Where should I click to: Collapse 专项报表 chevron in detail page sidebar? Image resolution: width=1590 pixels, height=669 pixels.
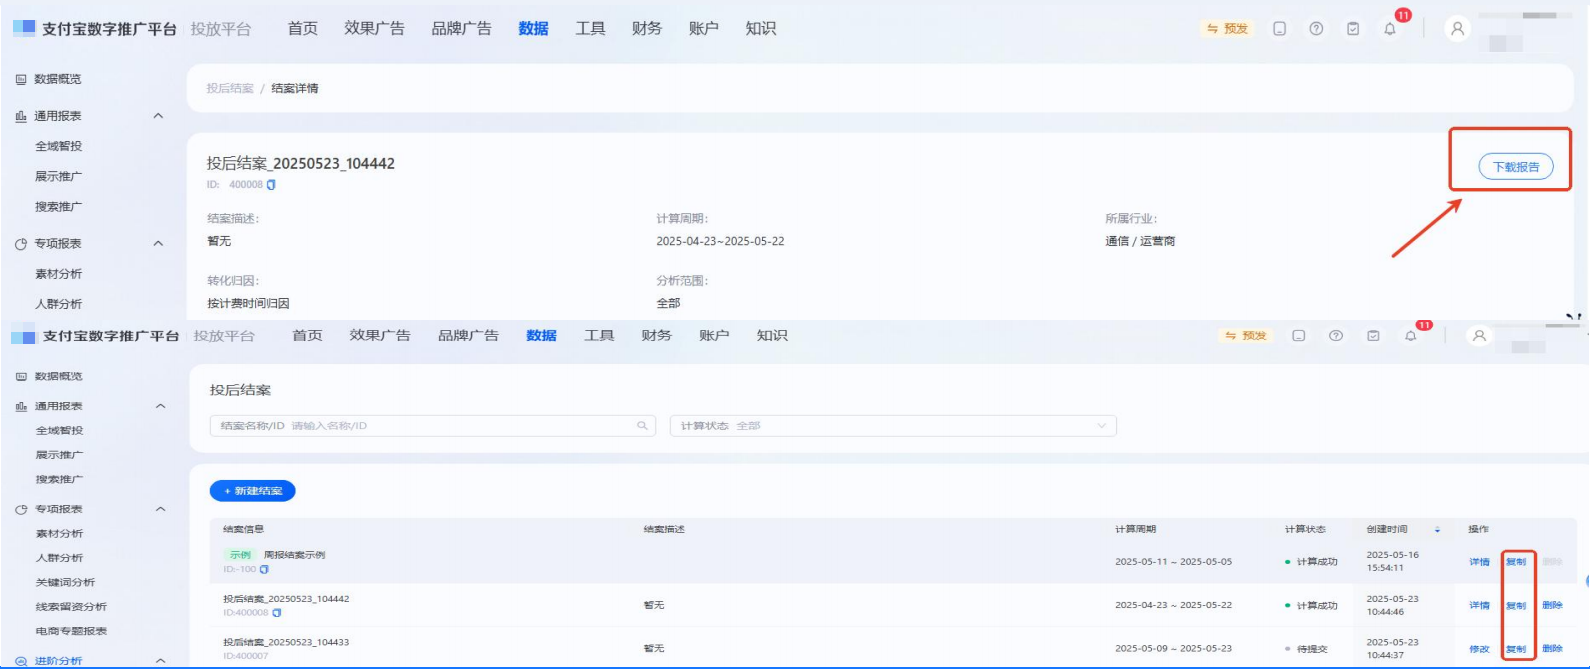click(x=158, y=243)
